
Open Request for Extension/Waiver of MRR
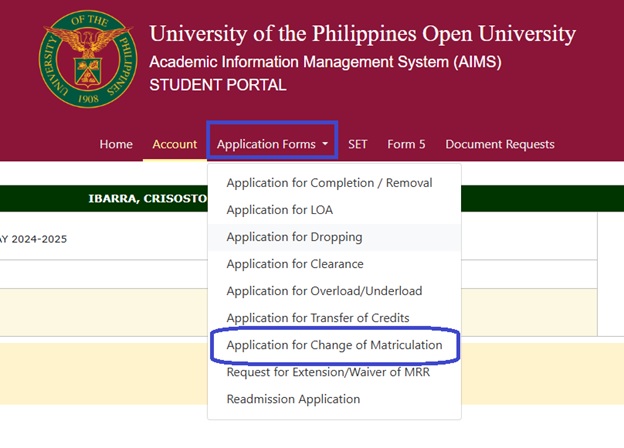326,372
